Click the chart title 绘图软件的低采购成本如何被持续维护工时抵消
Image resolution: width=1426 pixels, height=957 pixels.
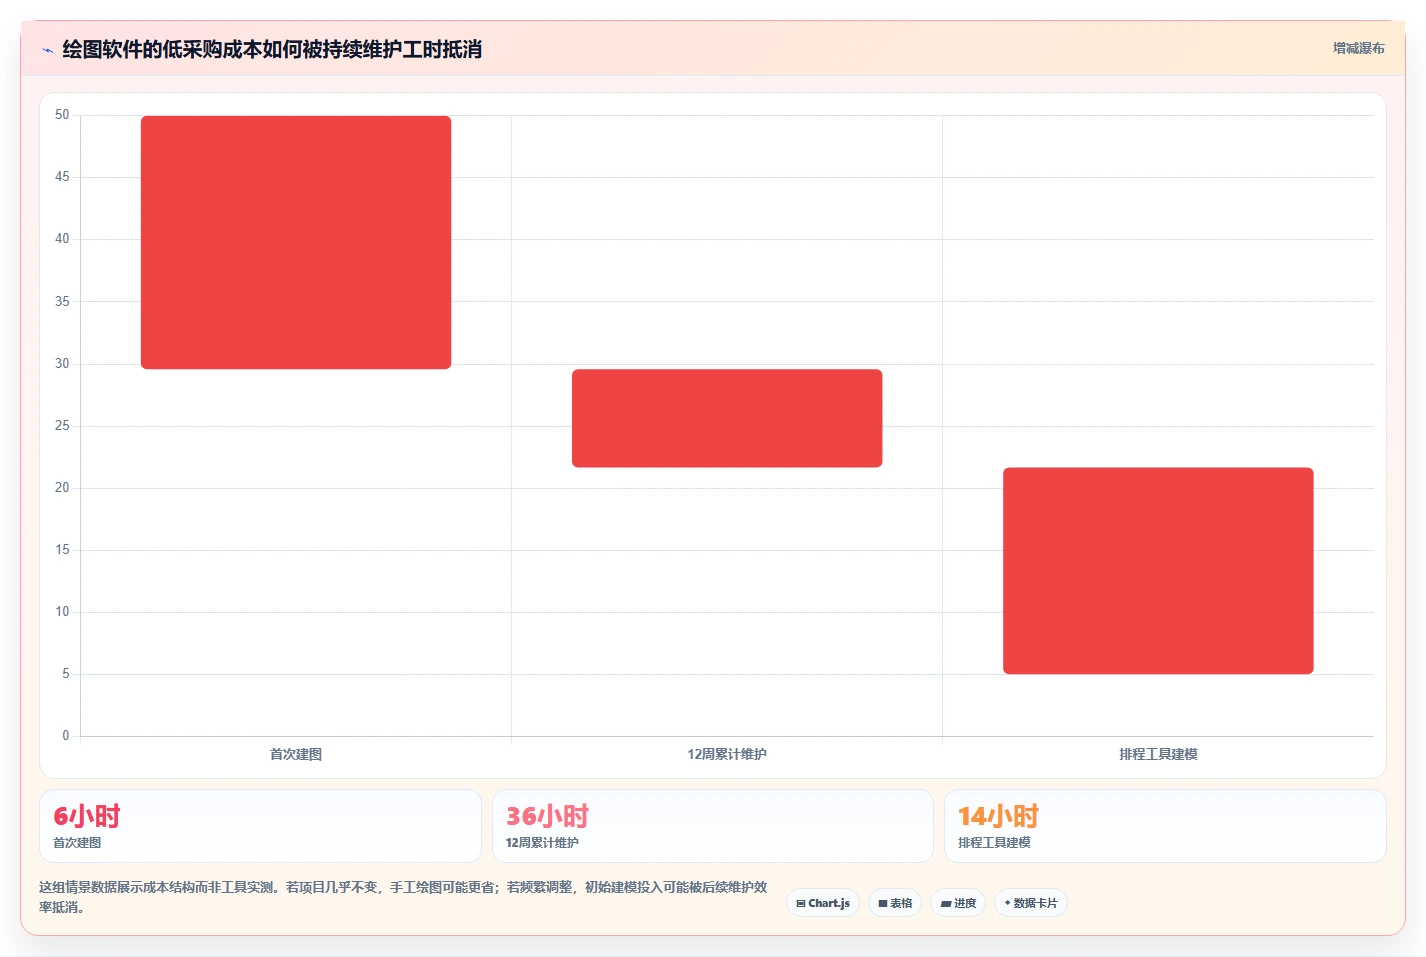(x=272, y=49)
